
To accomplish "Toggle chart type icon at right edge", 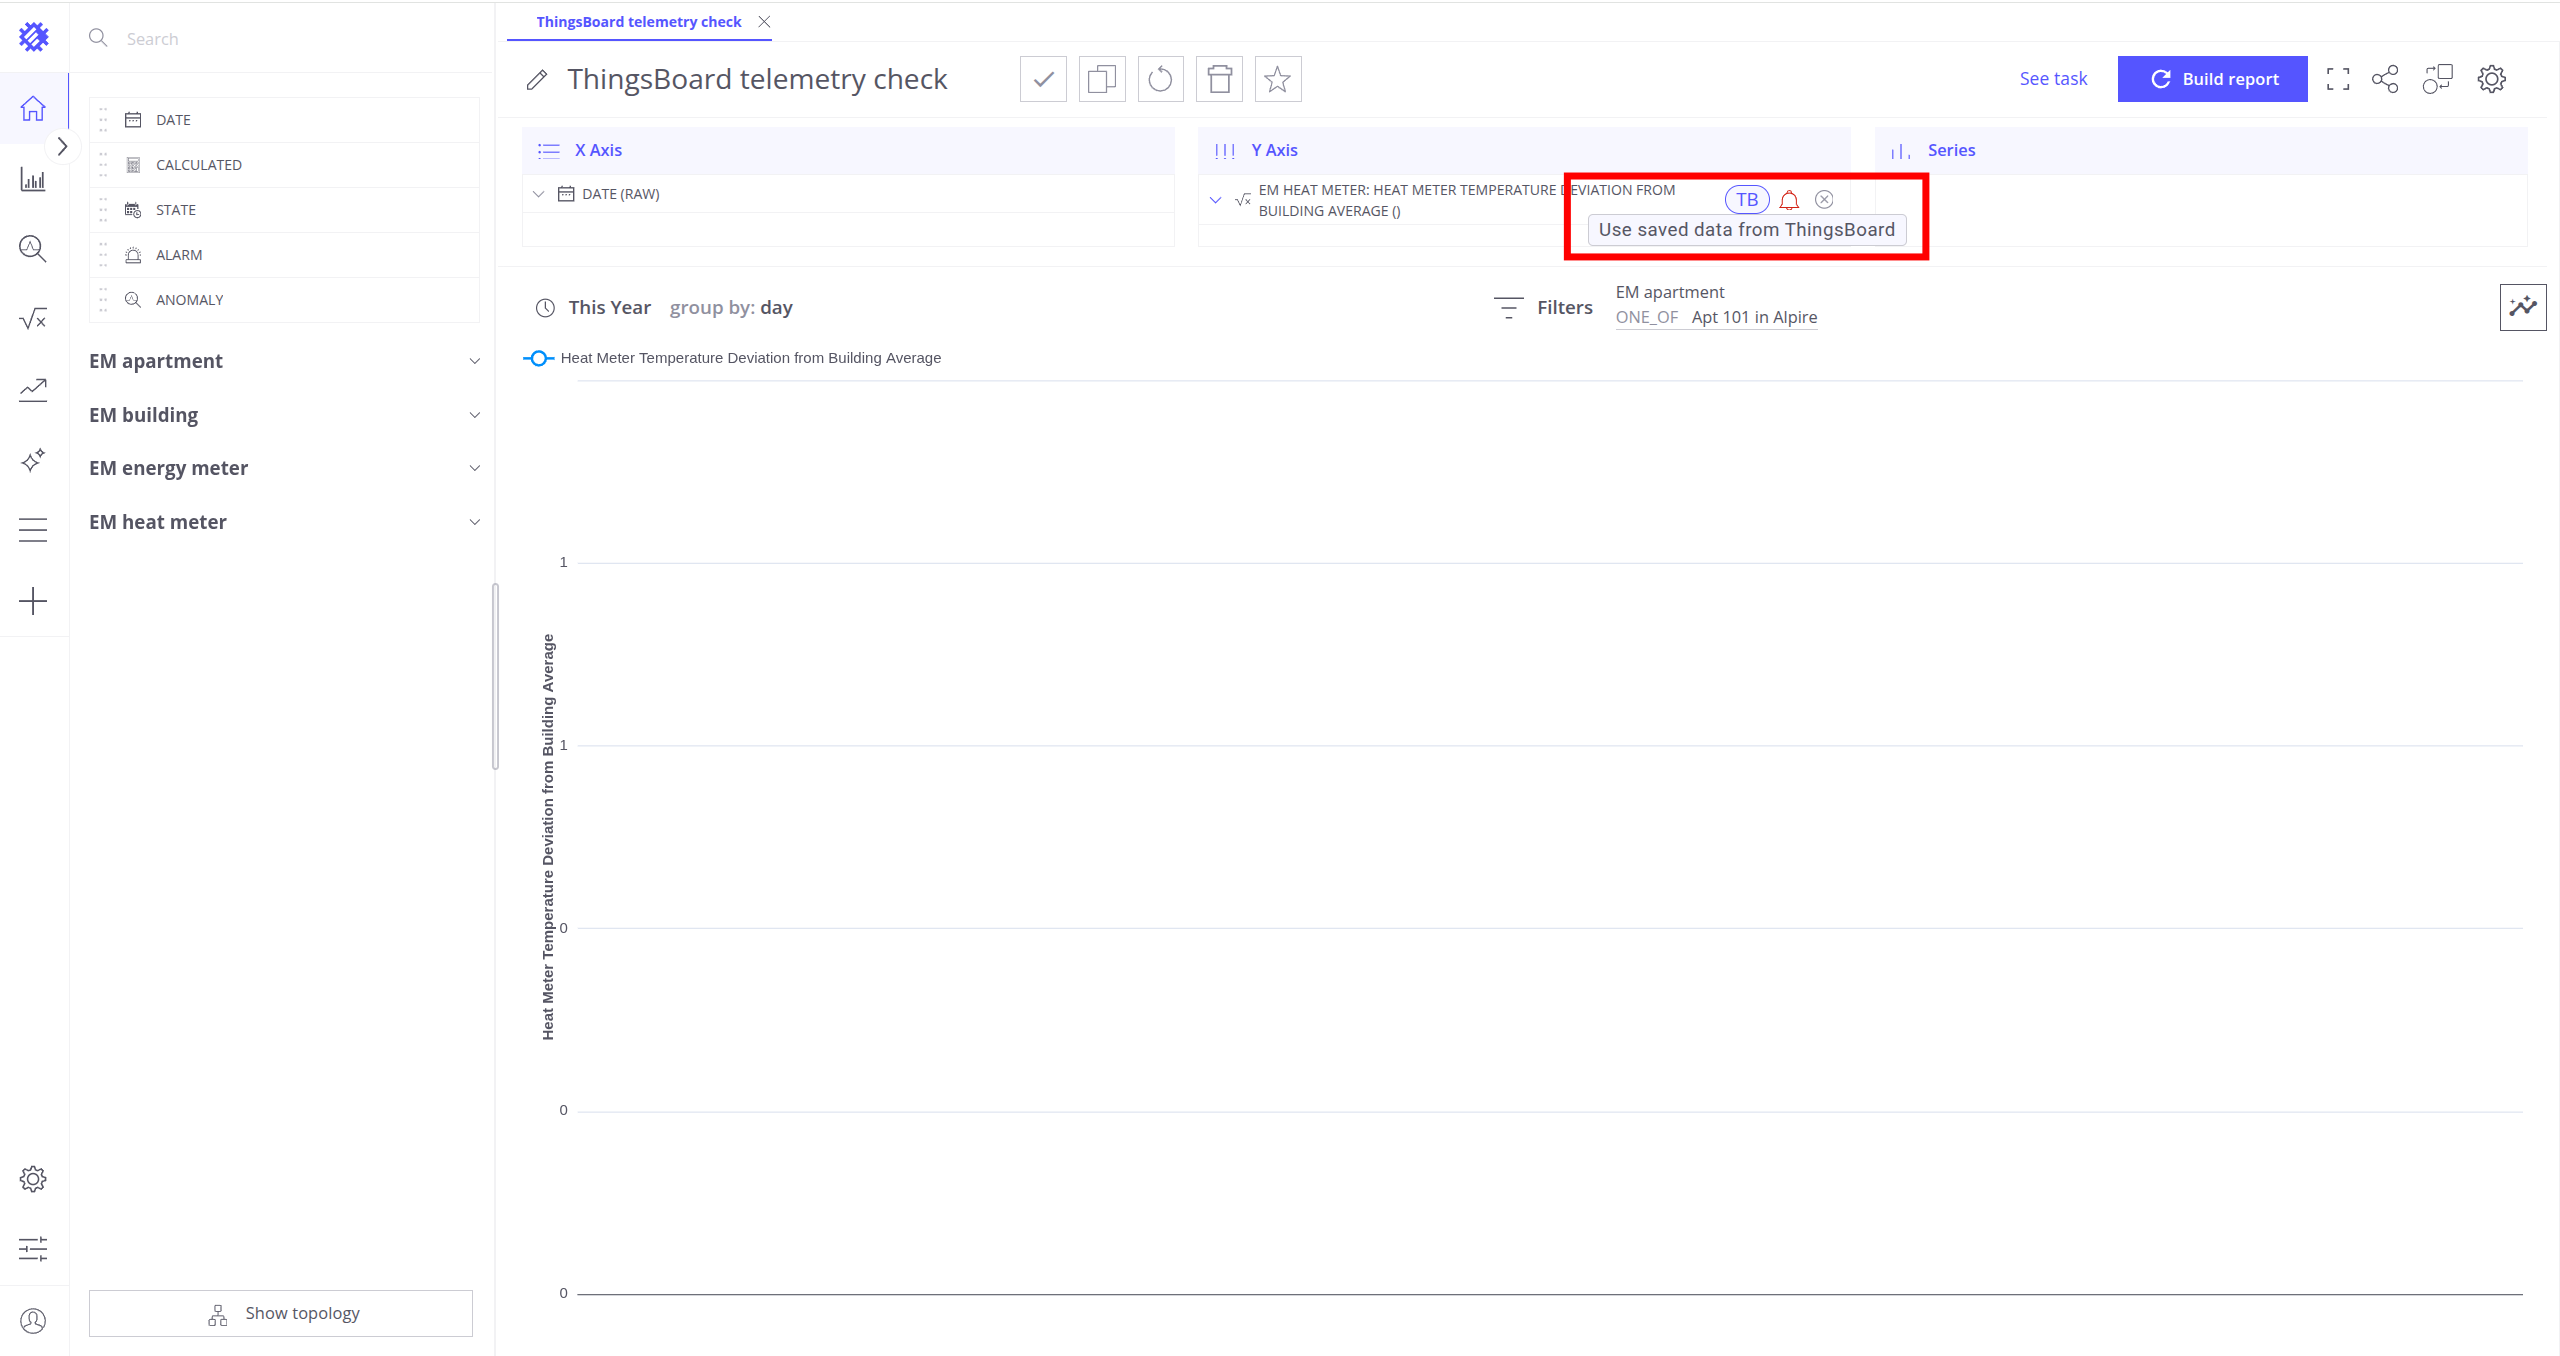I will [2522, 307].
